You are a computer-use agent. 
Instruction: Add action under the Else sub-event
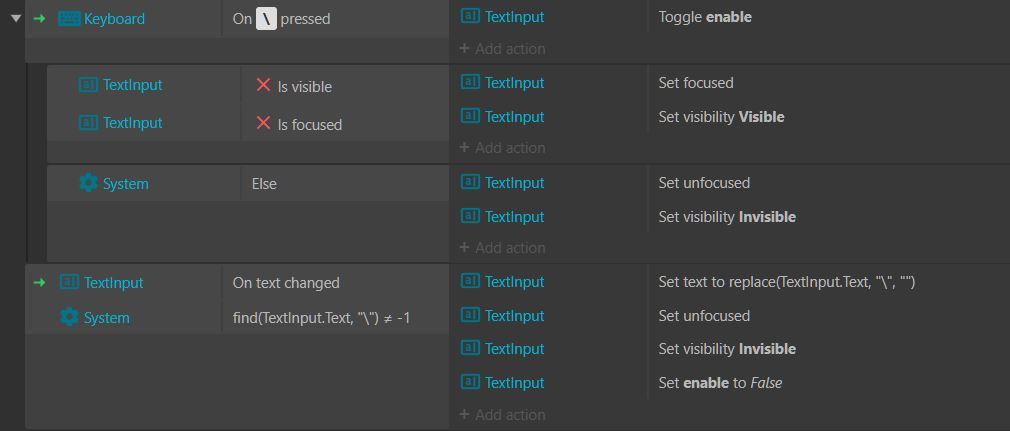502,248
